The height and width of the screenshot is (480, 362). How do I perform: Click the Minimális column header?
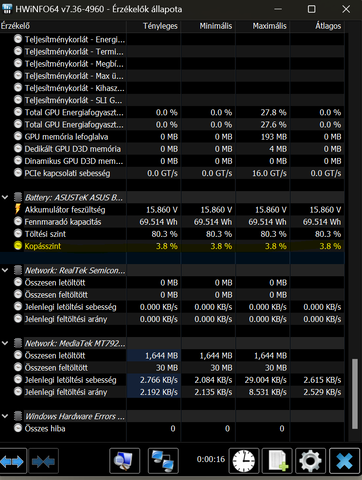(208, 26)
